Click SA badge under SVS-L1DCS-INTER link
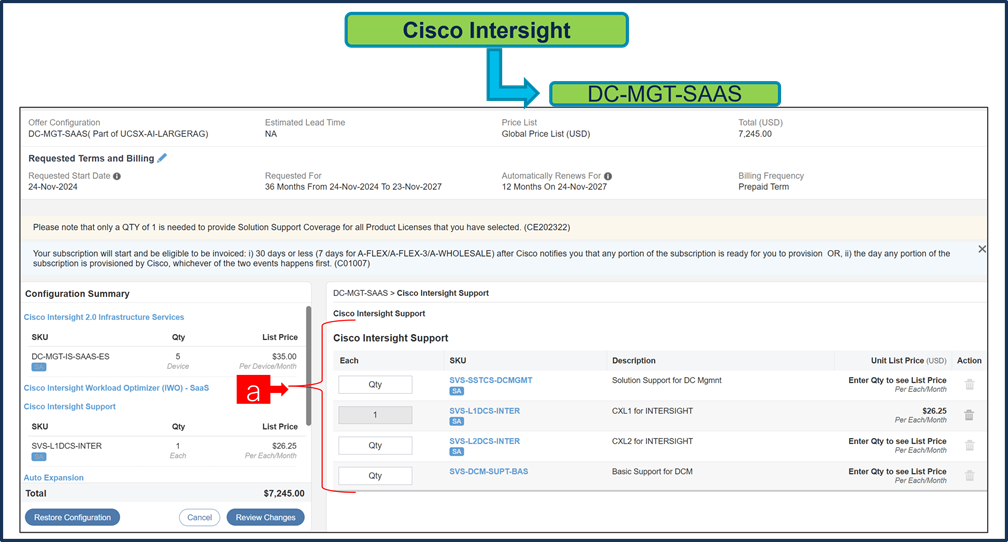Image resolution: width=1008 pixels, height=542 pixels. coord(456,421)
